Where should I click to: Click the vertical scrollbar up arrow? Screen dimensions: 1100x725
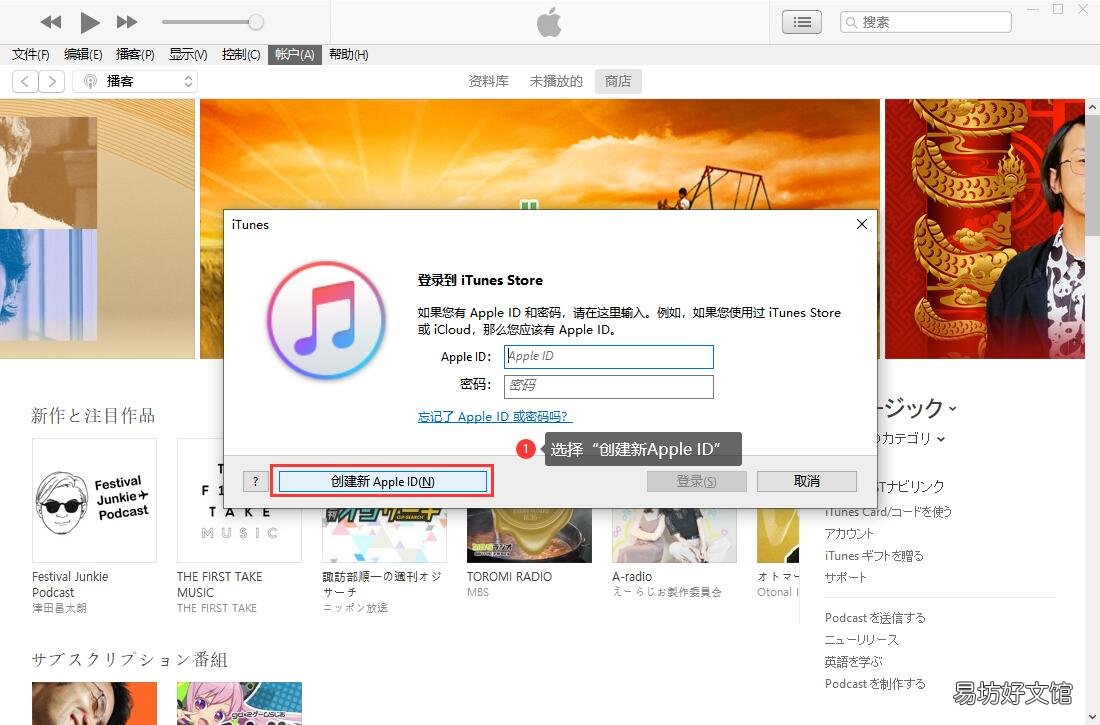tap(1092, 108)
